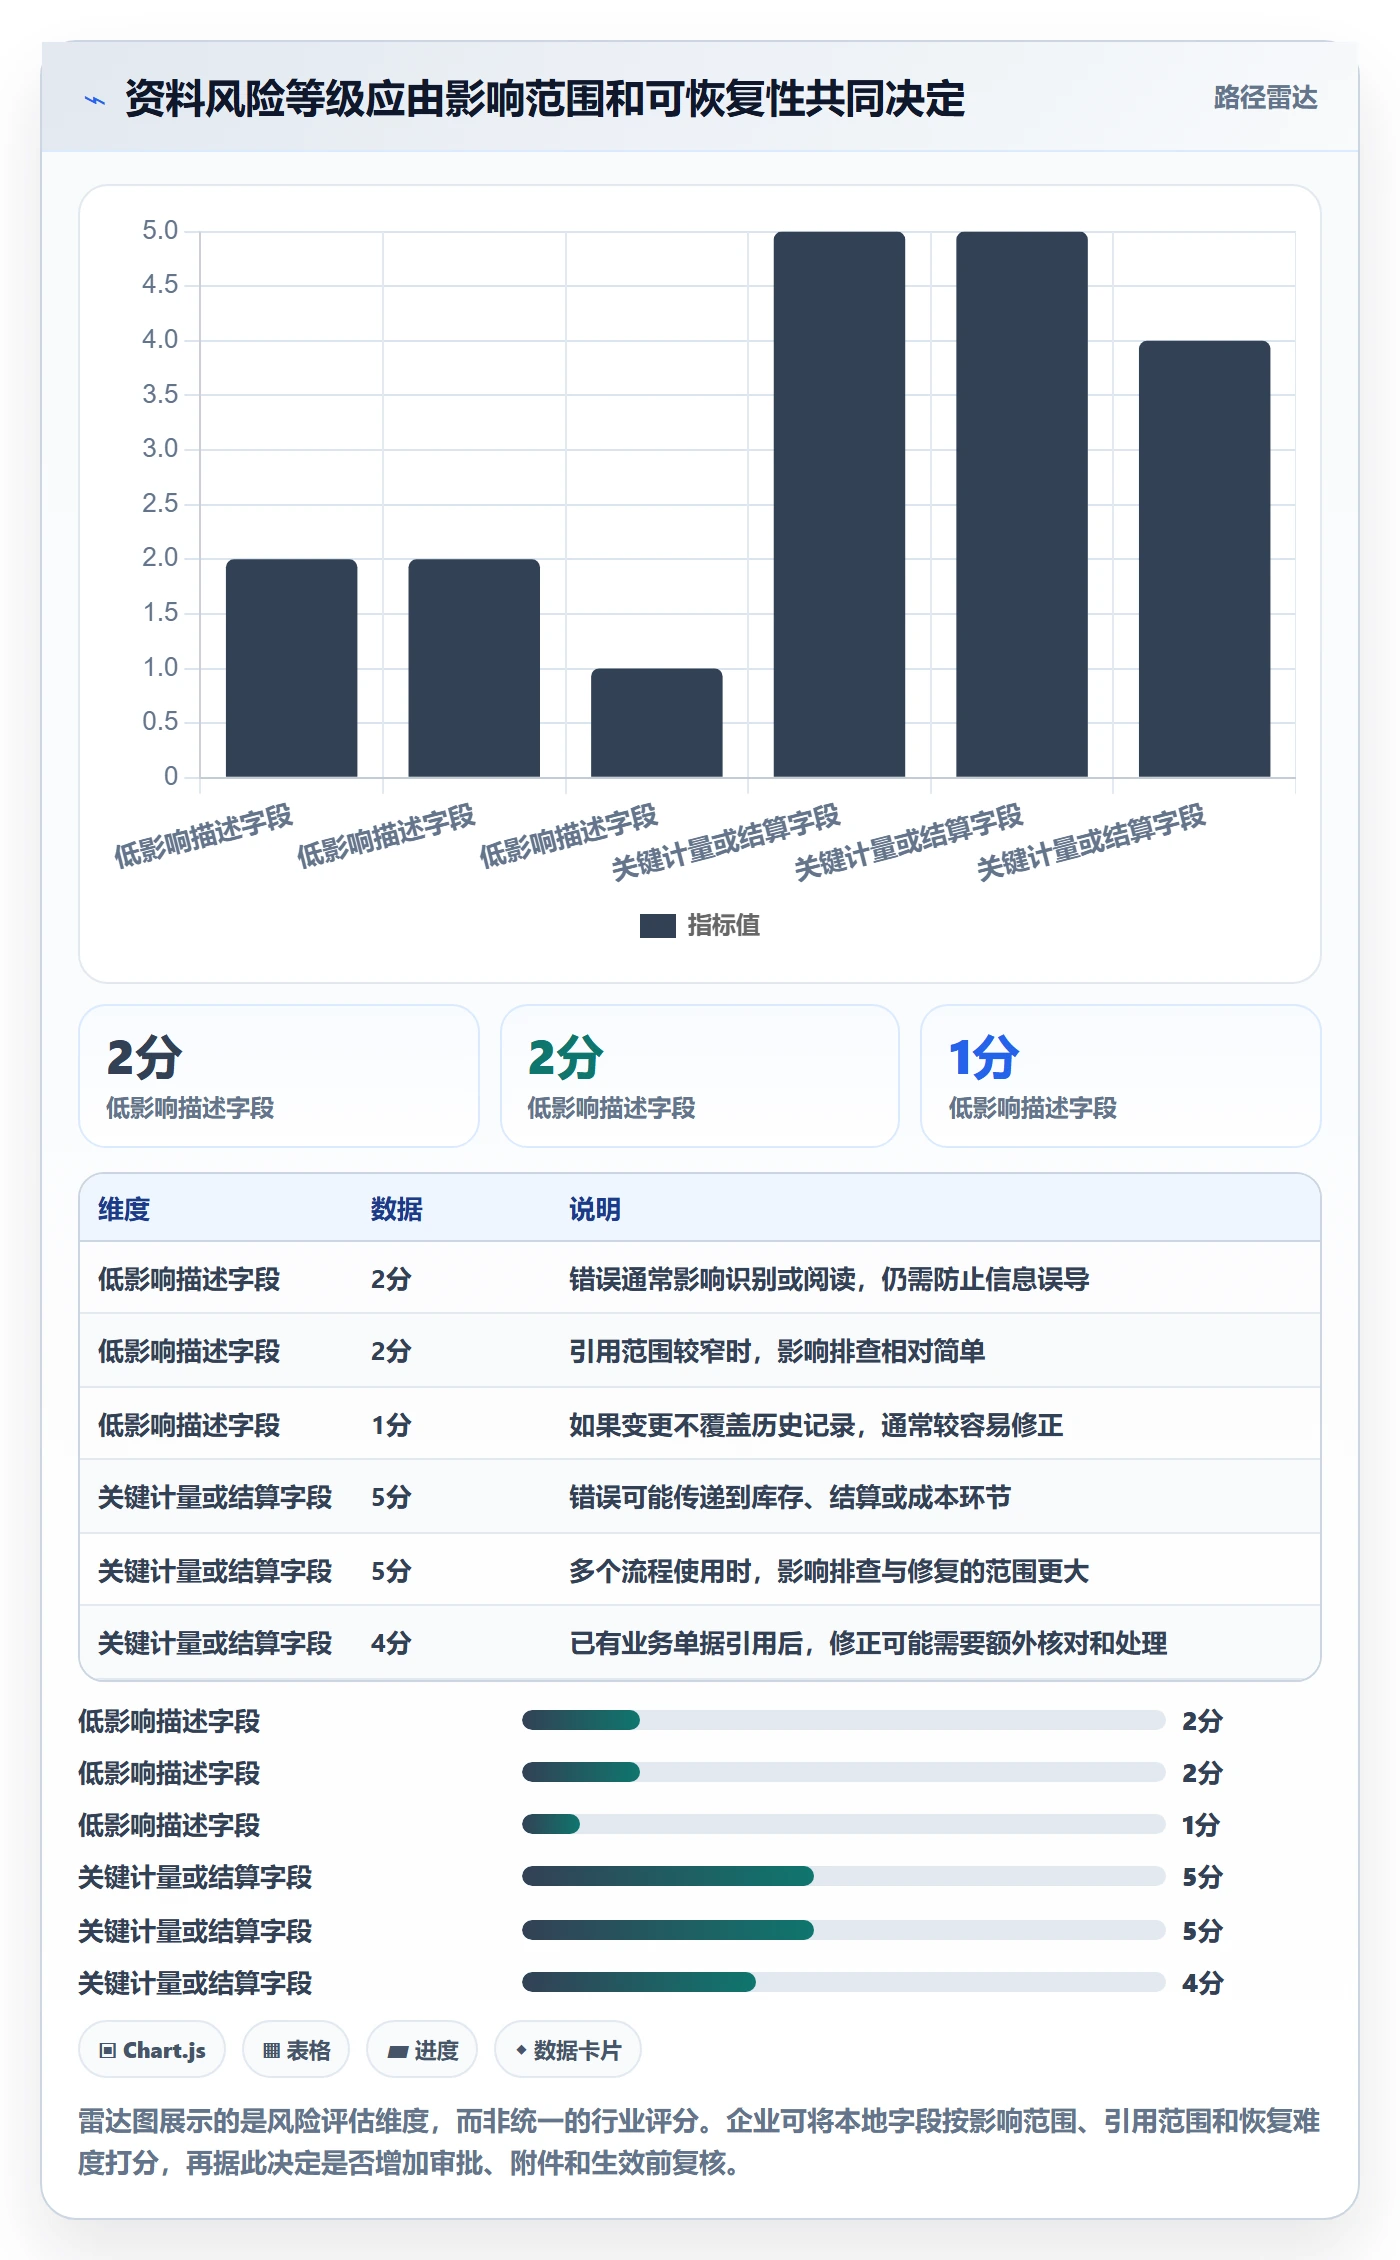Viewport: 1400px width, 2260px height.
Task: Click the Chart.js chip icon
Action: 108,2051
